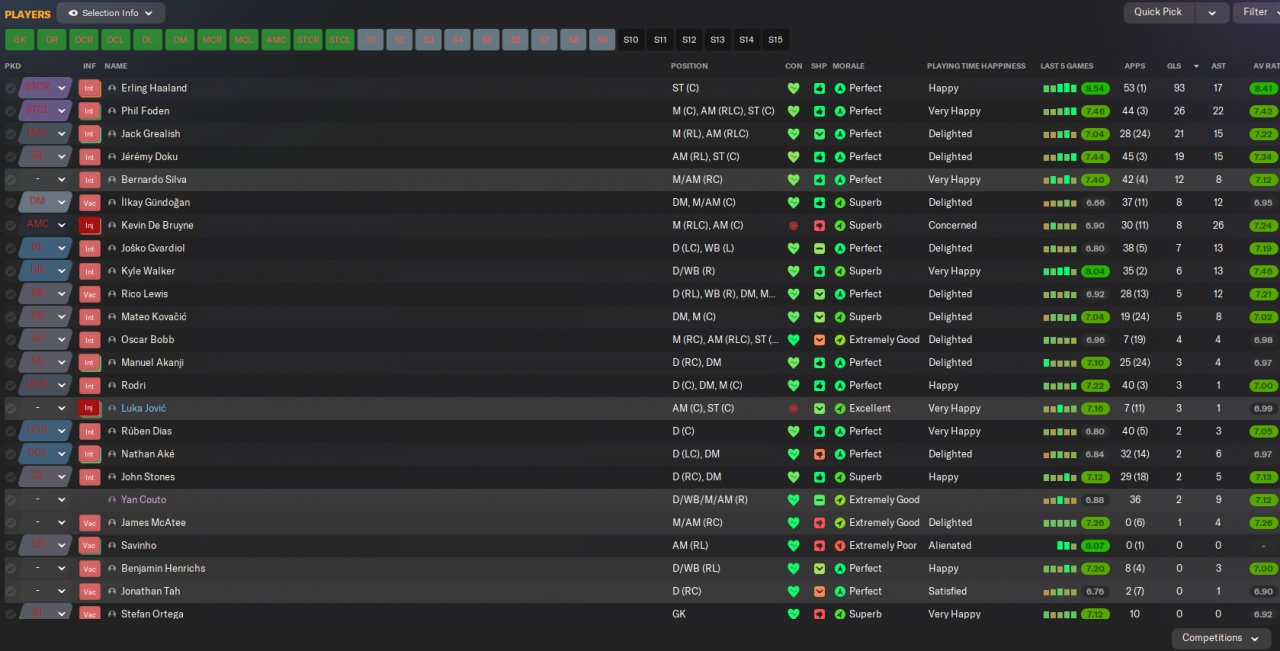This screenshot has width=1280, height=651.
Task: Click Kevin De Bruyne's red sharpness icon
Action: [x=819, y=225]
